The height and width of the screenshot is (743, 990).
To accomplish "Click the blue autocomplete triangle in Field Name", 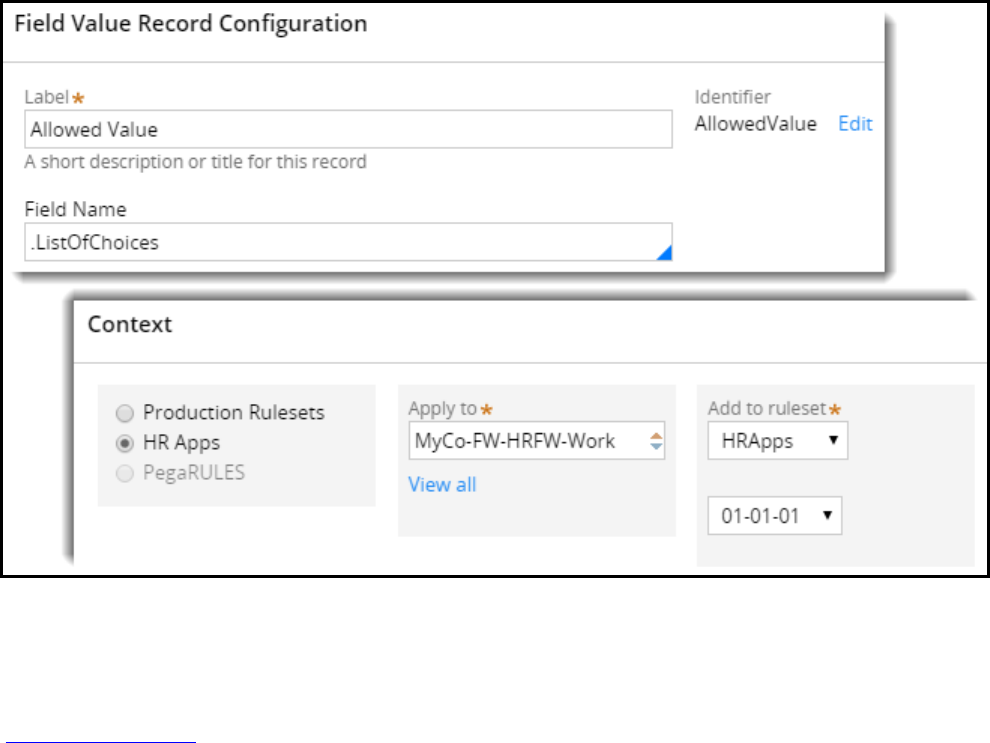I will 664,254.
